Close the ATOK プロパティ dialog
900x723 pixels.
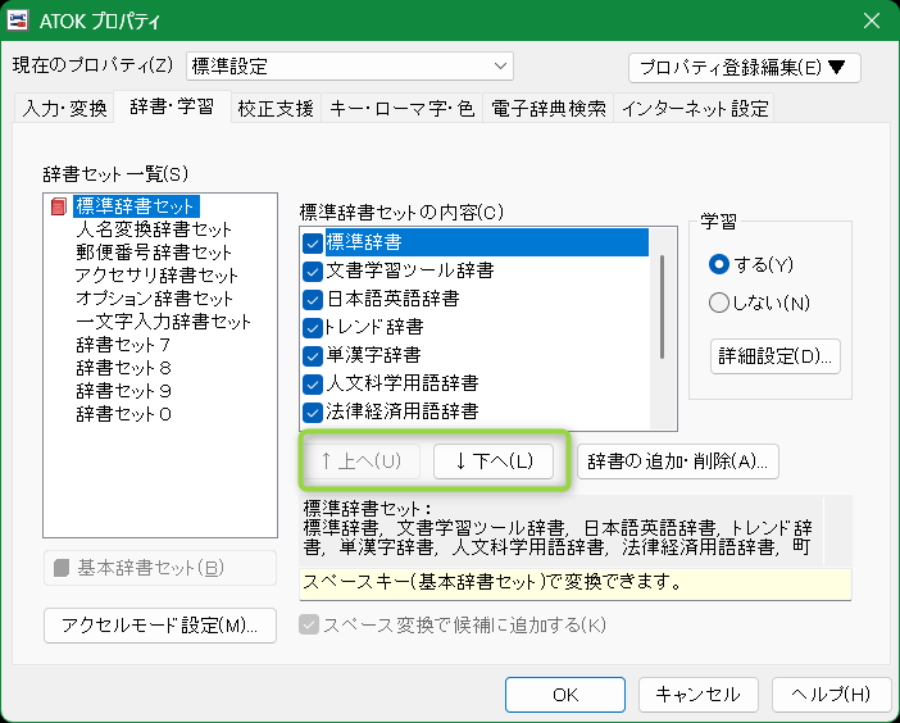click(x=871, y=21)
